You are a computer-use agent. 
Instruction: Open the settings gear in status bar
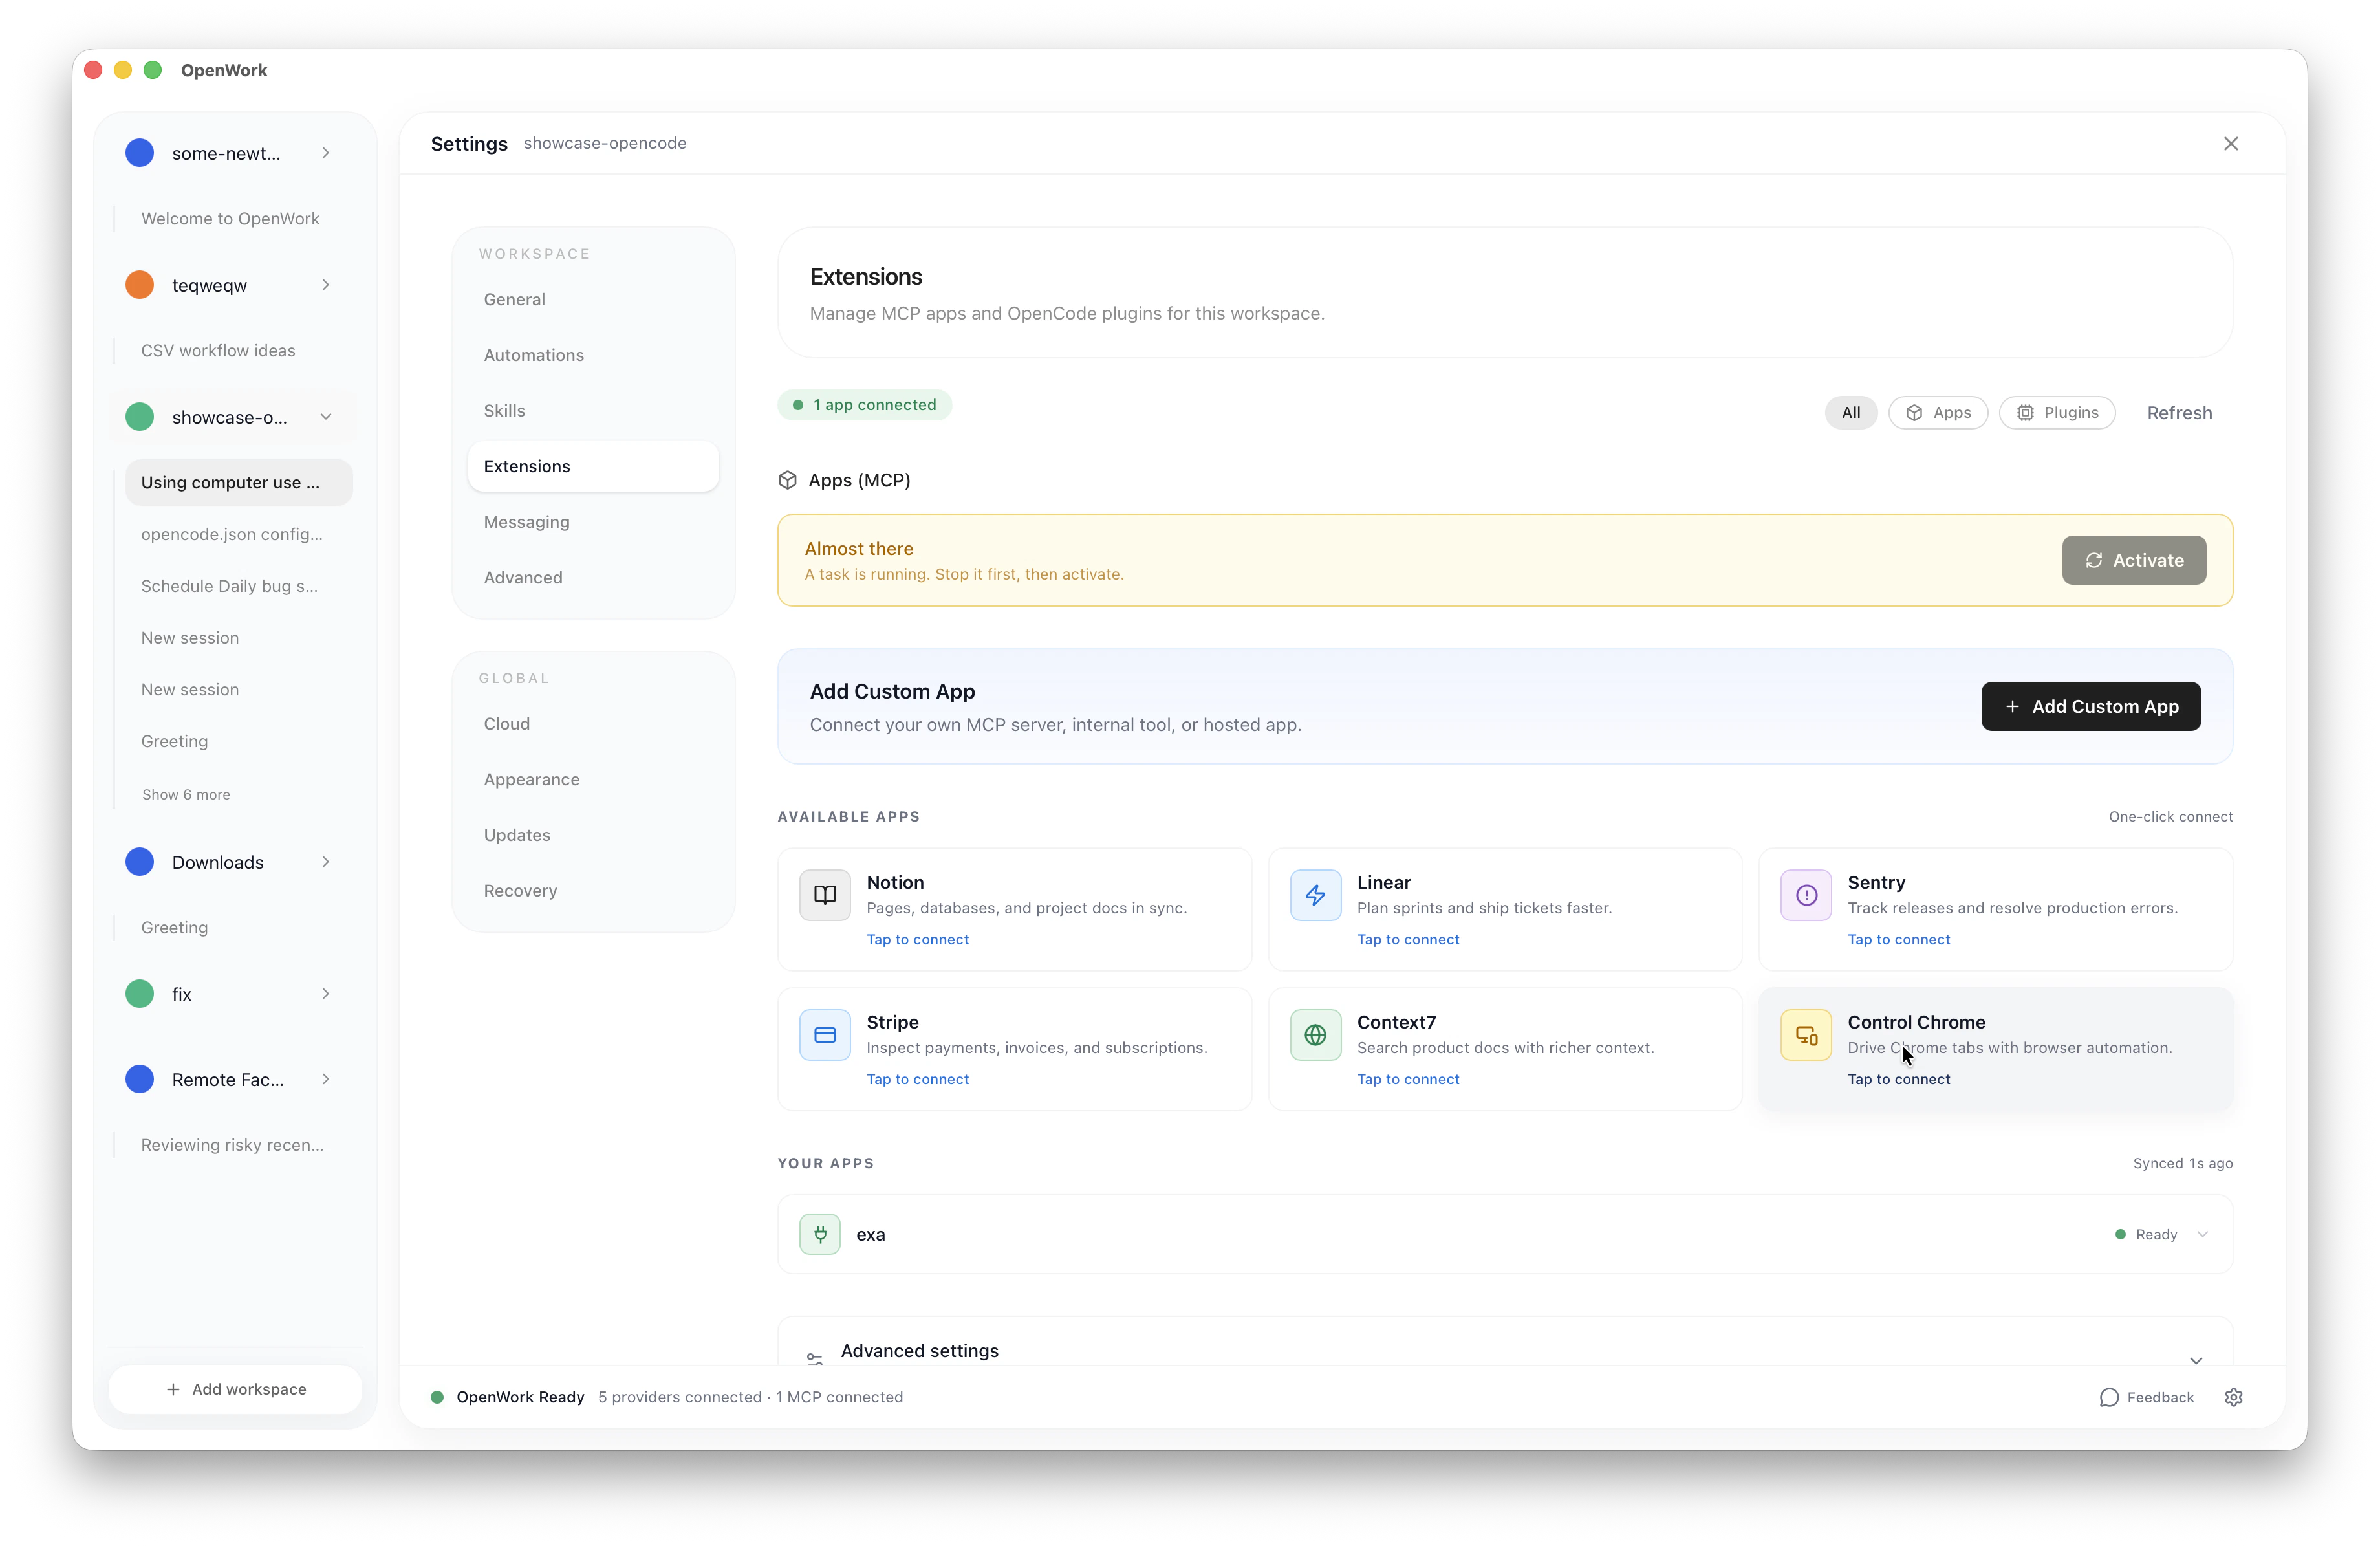pos(2234,1397)
